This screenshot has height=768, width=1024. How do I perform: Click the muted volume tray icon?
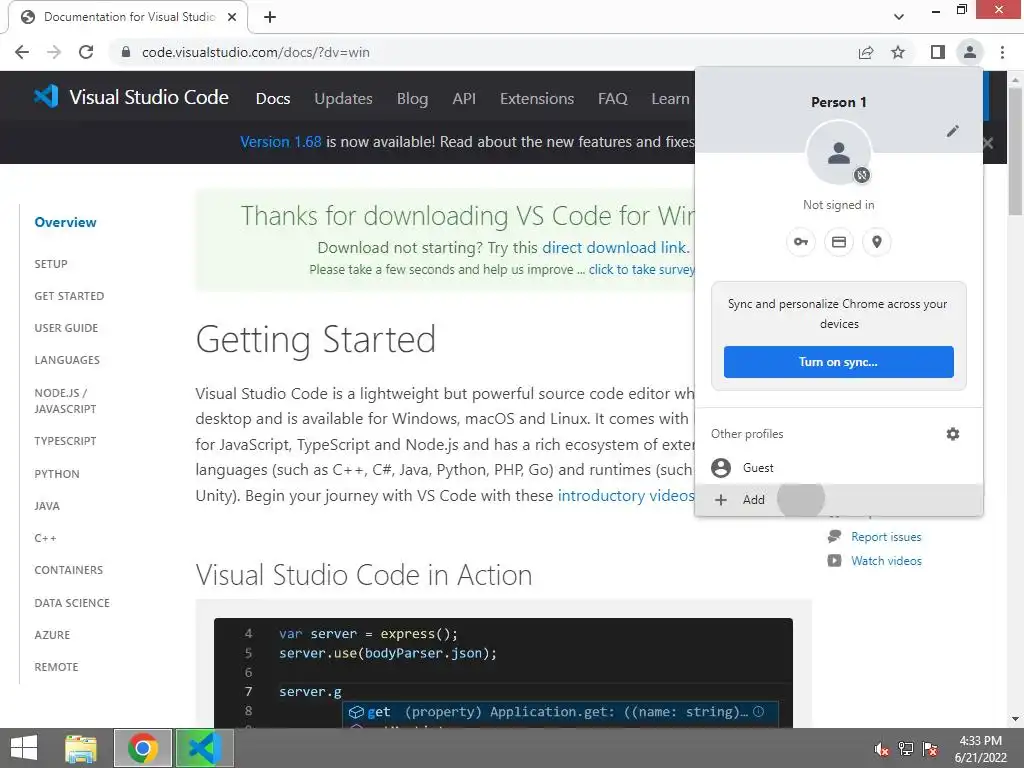(x=882, y=749)
